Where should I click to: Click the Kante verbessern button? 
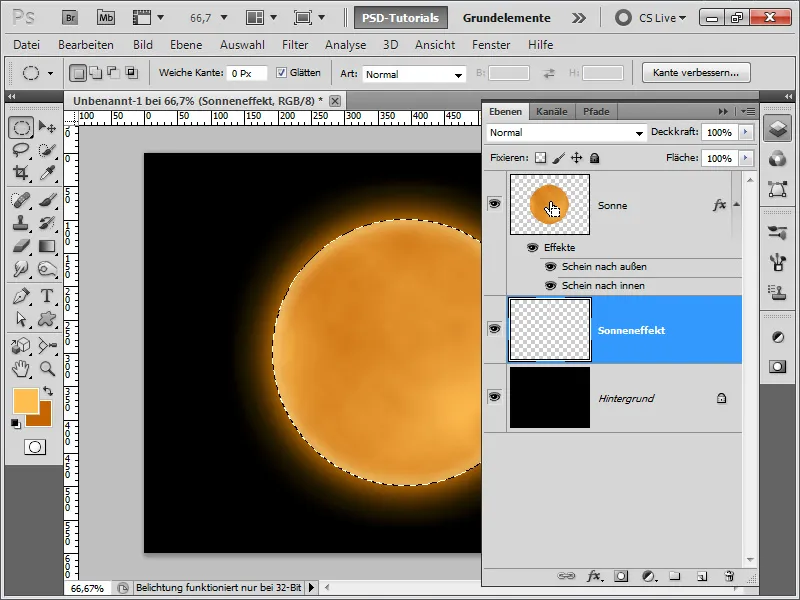[696, 72]
